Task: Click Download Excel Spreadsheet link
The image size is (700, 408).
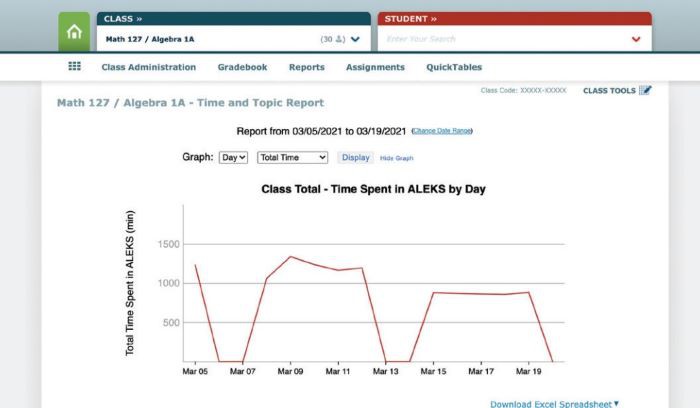Action: tap(554, 403)
